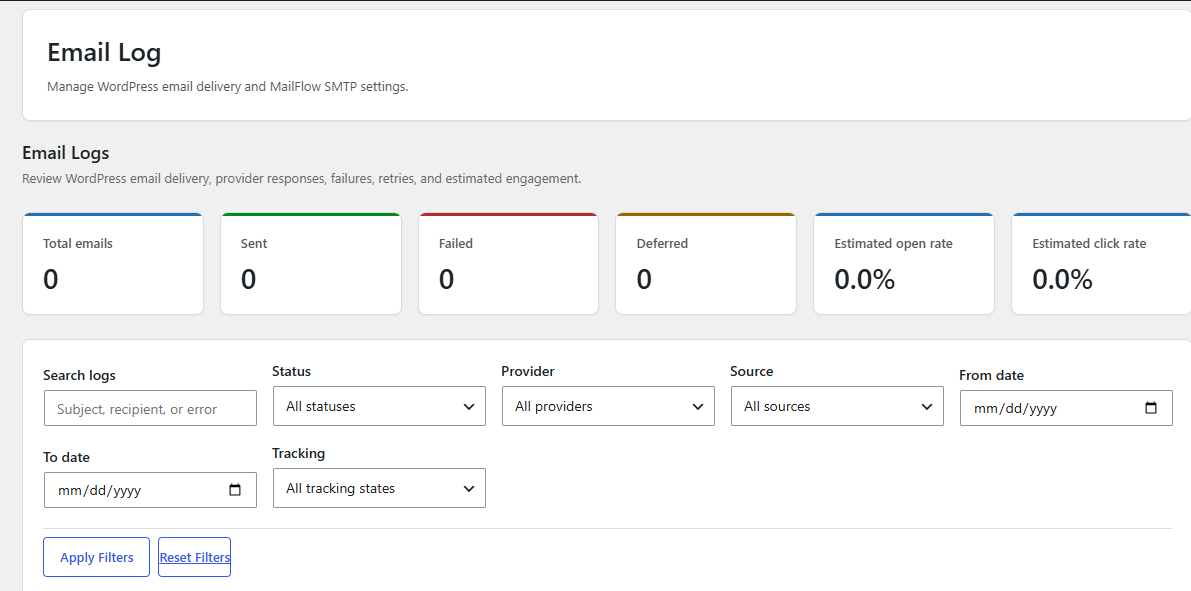Click the Email Log page heading
Screen dimensions: 1191x591
coord(104,52)
